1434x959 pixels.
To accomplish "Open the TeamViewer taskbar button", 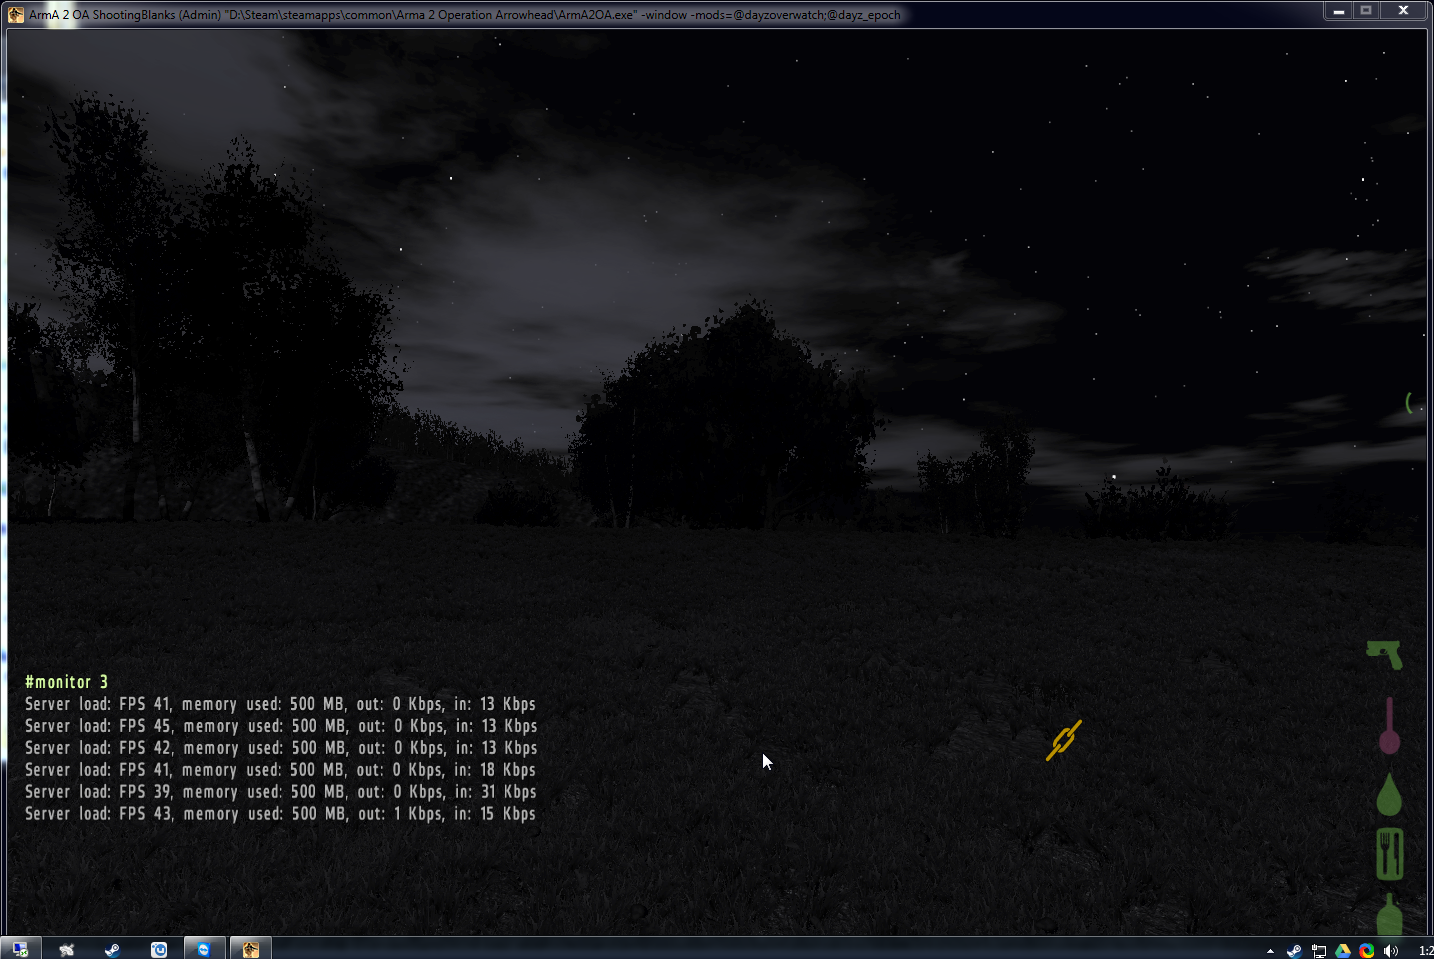I will (x=204, y=949).
